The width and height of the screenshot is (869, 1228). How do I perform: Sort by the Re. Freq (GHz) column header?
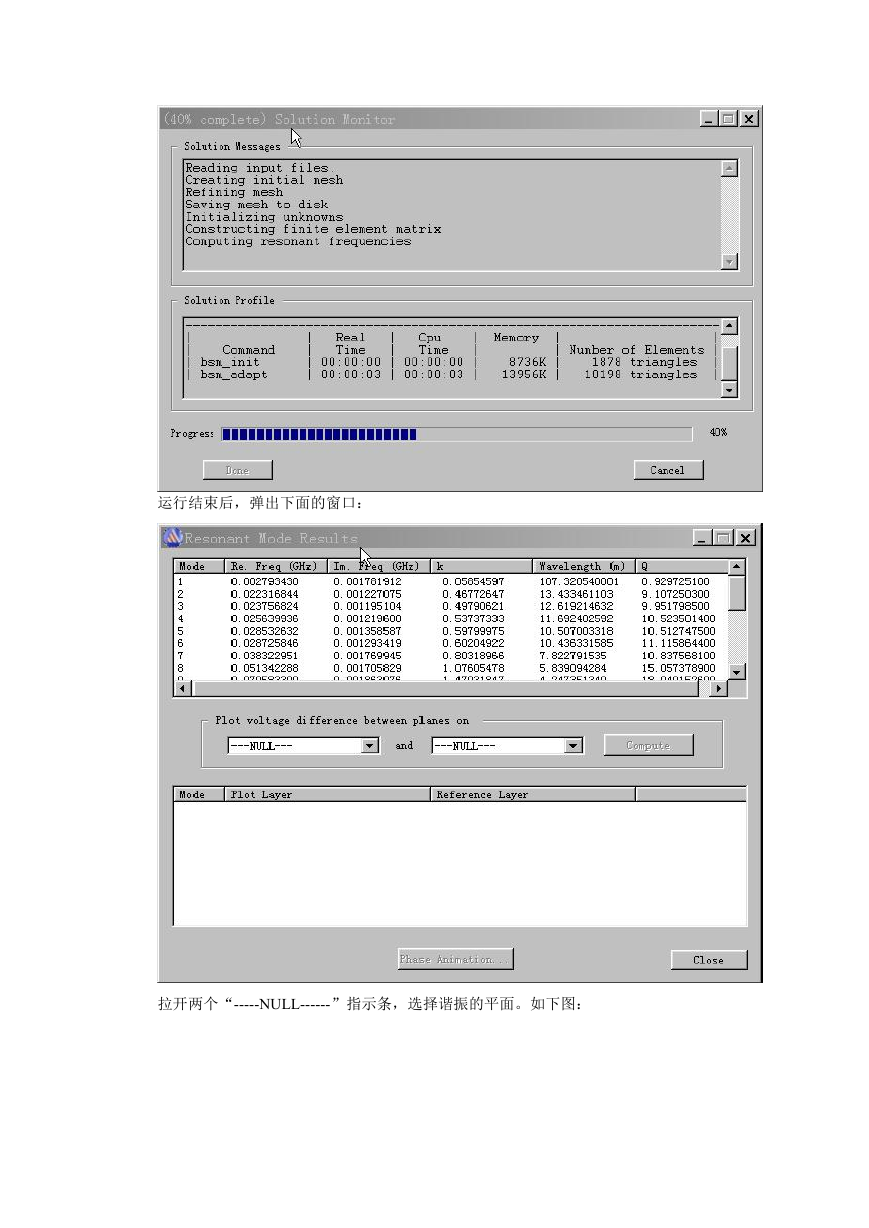277,566
